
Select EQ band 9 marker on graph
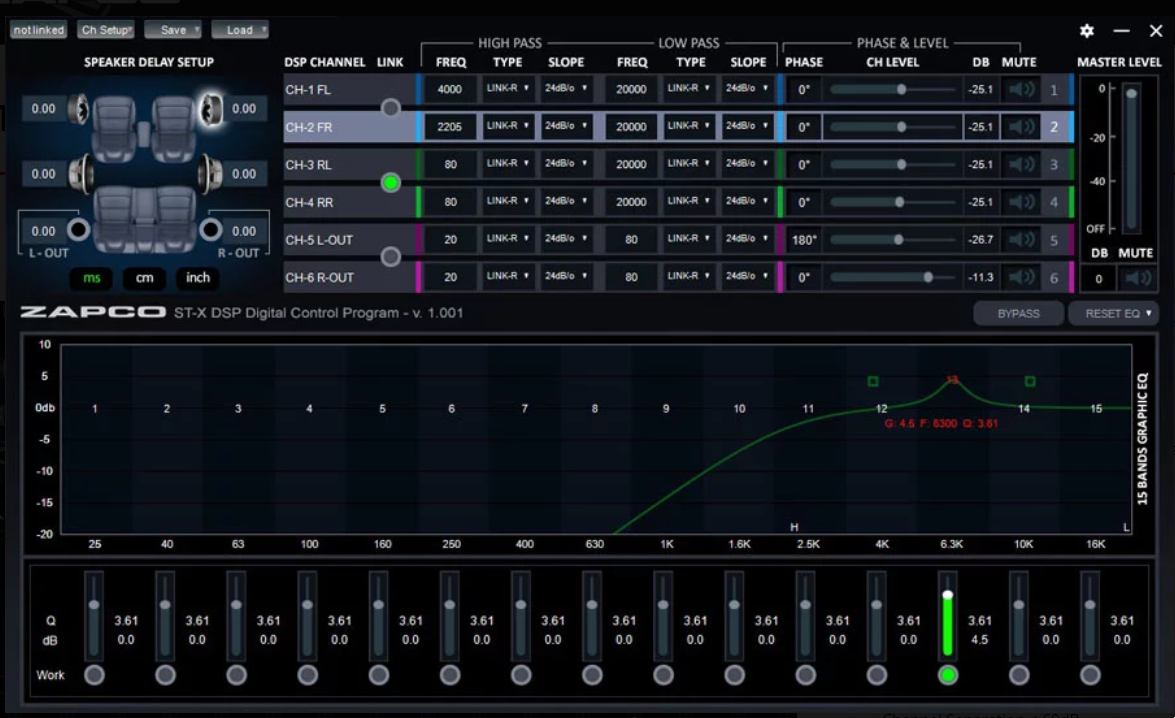click(665, 408)
